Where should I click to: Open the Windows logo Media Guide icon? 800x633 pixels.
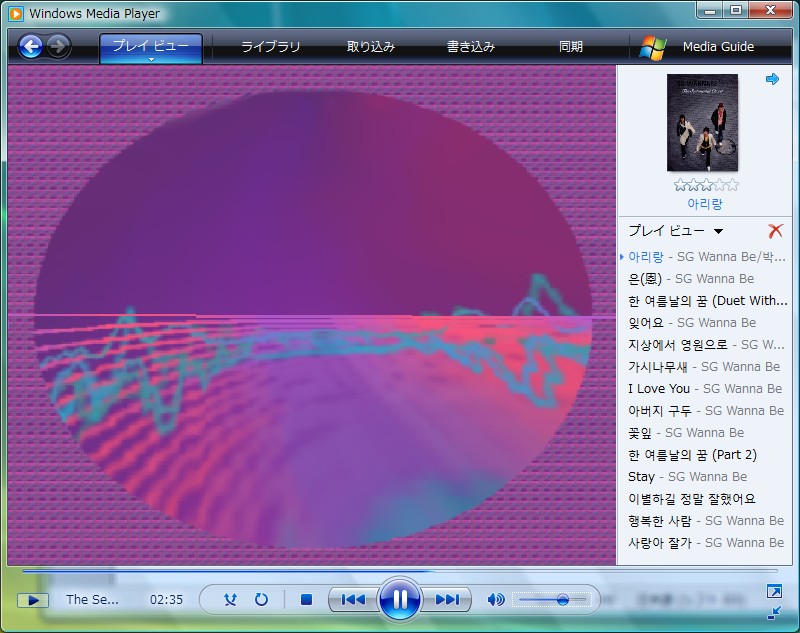pos(653,47)
